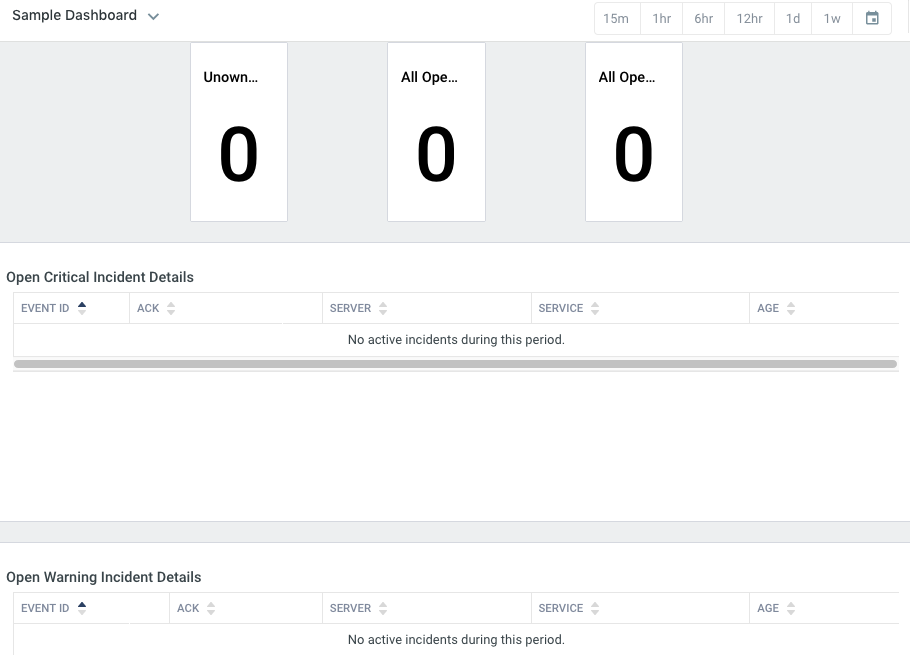Click Open Critical Incident Details heading
The width and height of the screenshot is (910, 655).
[100, 277]
